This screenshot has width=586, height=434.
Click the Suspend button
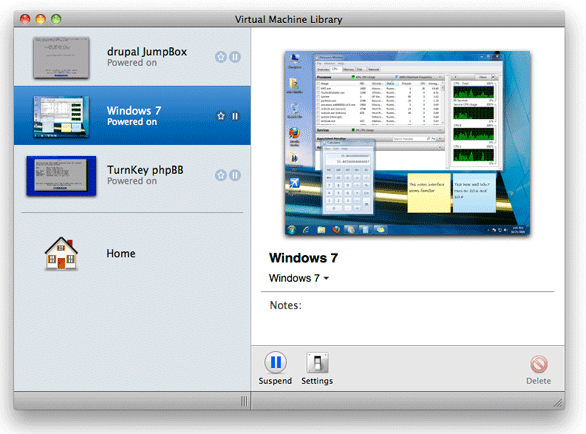click(x=275, y=368)
